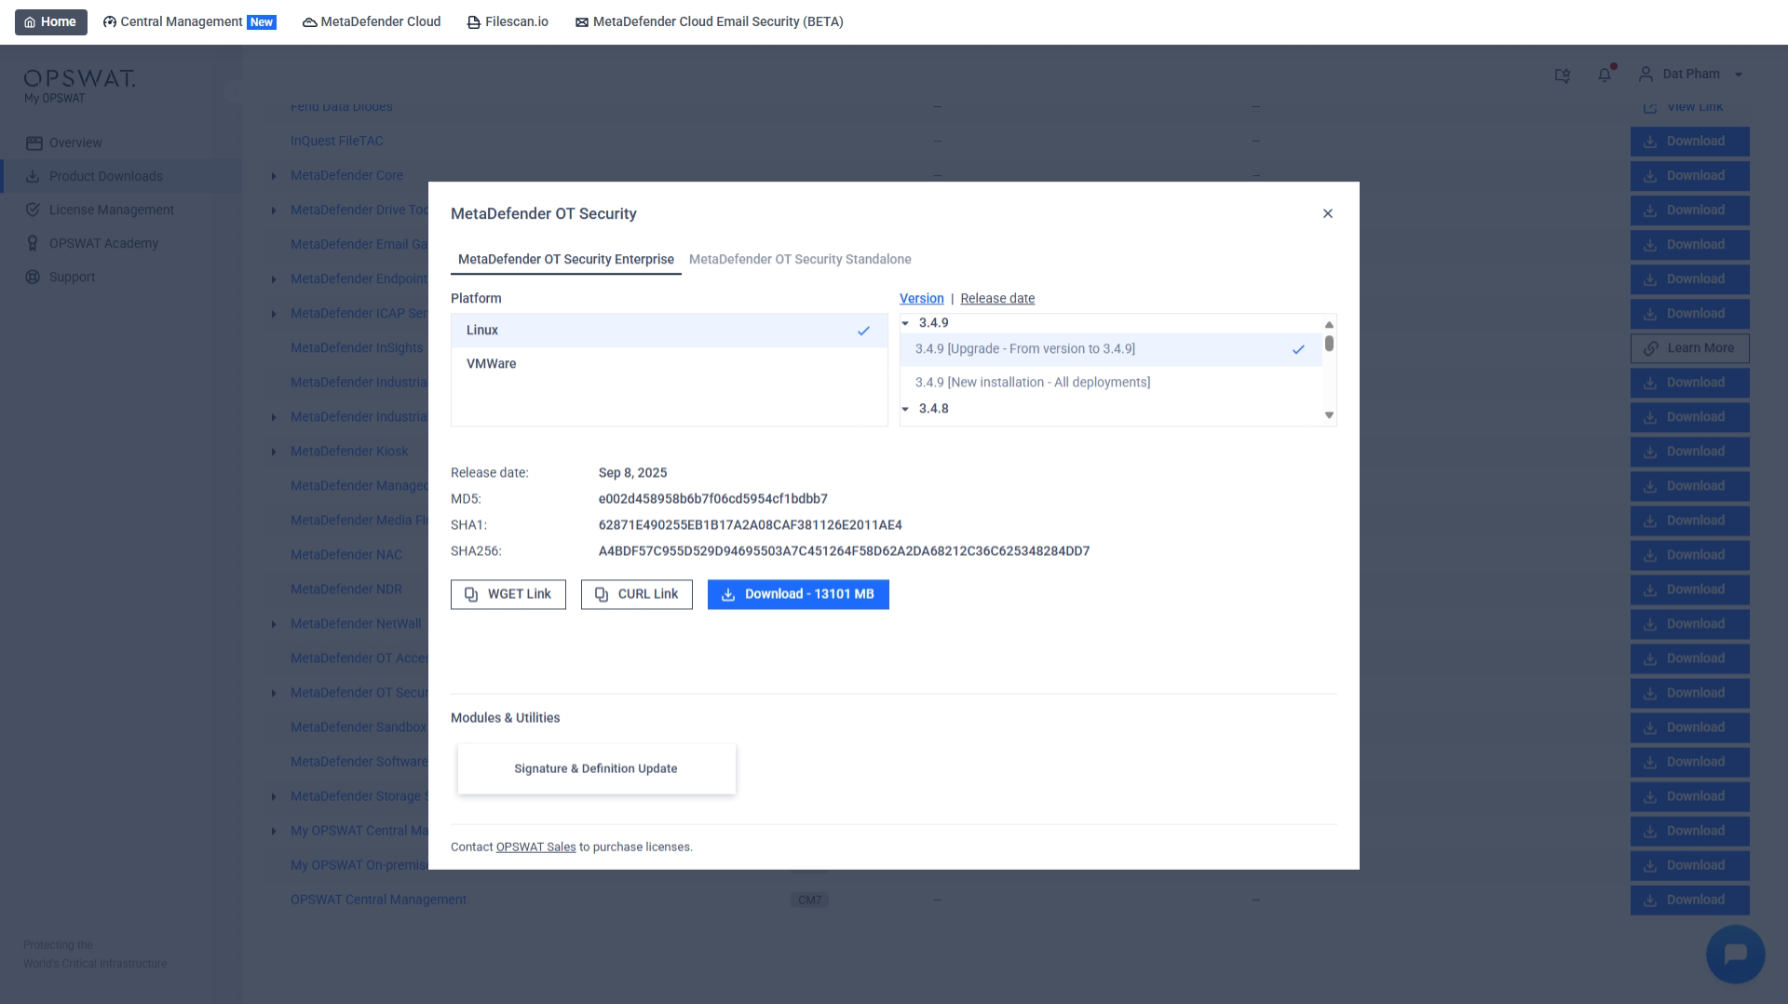Click View Link at top right
1788x1004 pixels.
coord(1683,107)
